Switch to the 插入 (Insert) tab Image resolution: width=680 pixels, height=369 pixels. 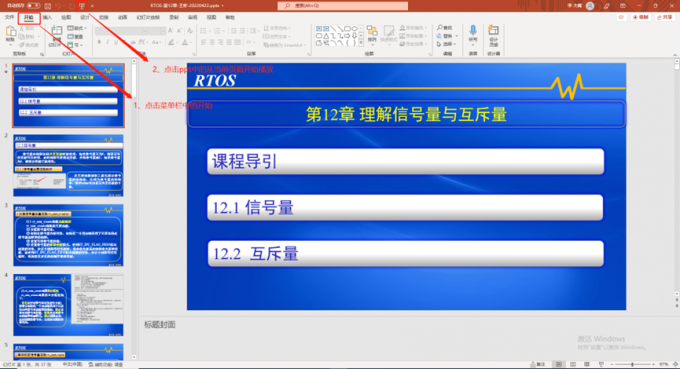(47, 17)
